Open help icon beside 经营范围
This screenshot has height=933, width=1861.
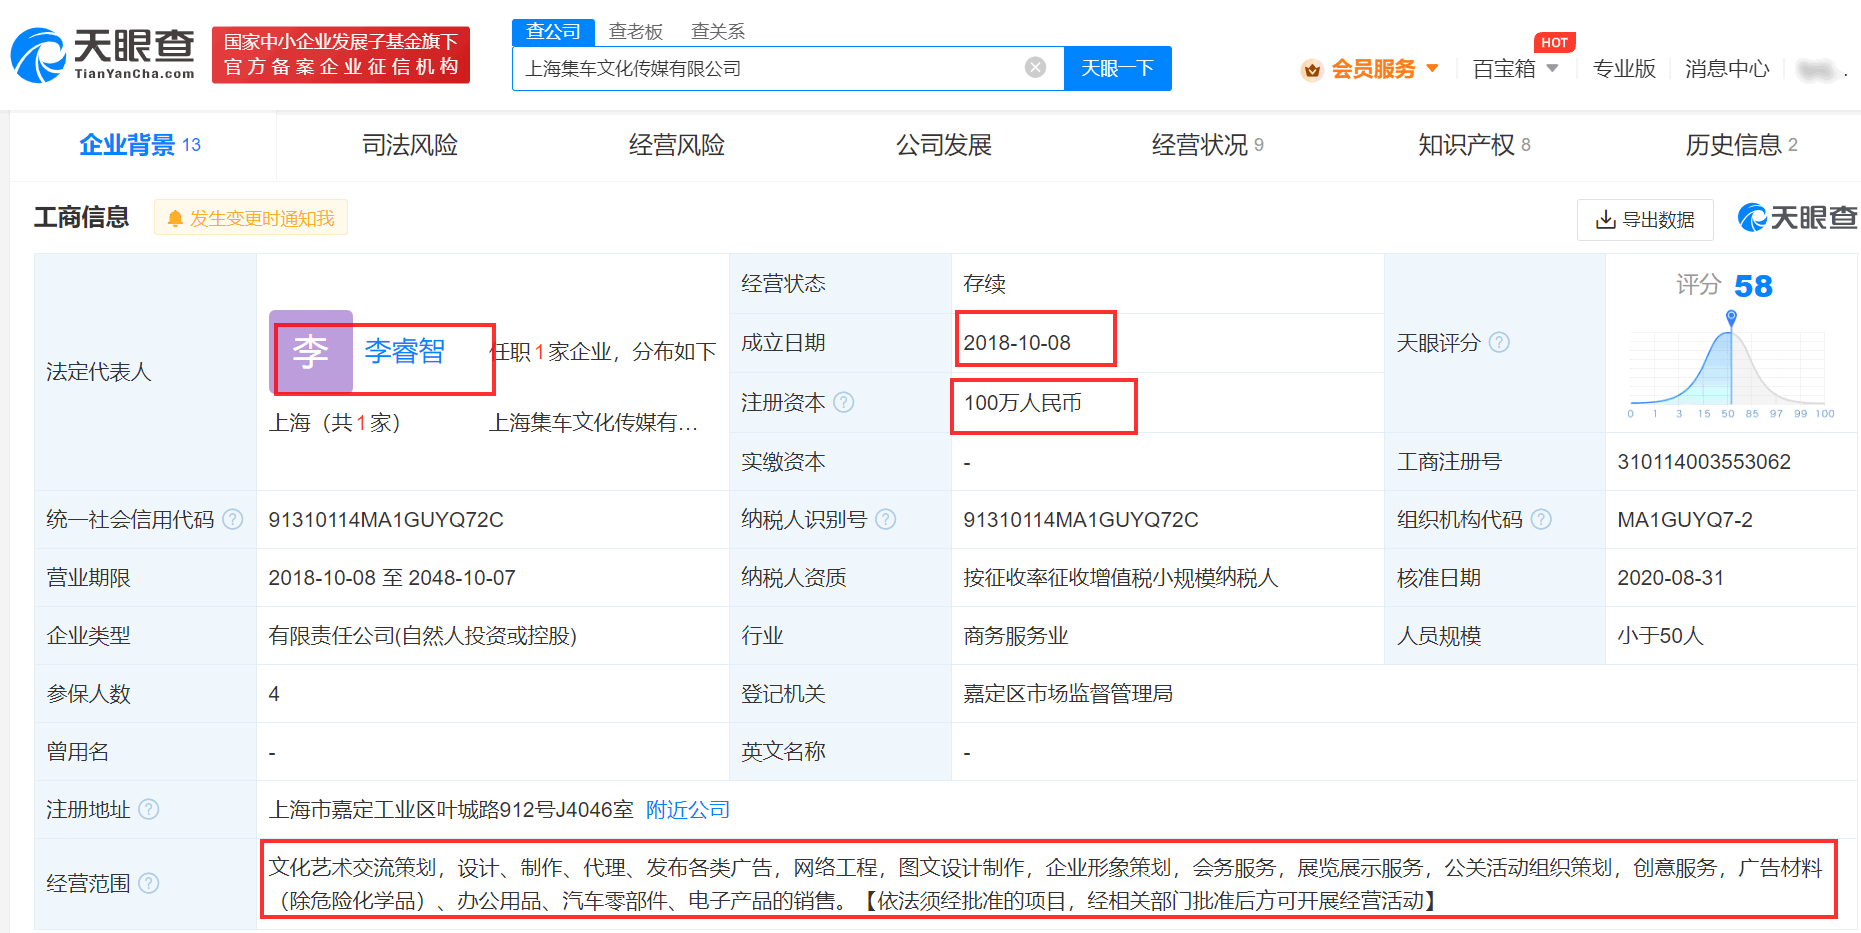(149, 883)
